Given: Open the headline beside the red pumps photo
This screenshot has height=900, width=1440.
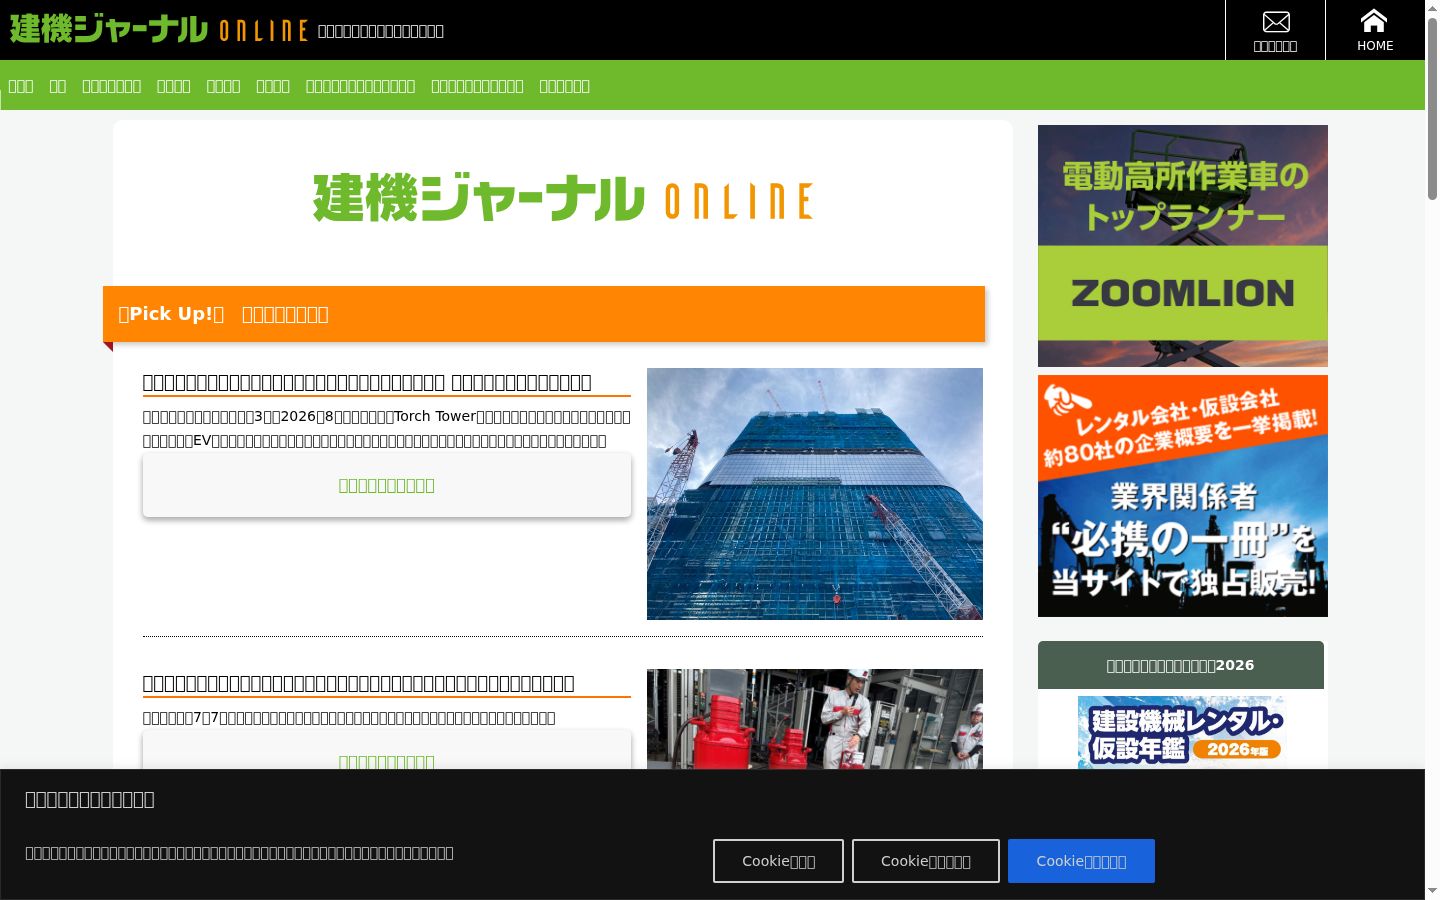Looking at the screenshot, I should [359, 683].
